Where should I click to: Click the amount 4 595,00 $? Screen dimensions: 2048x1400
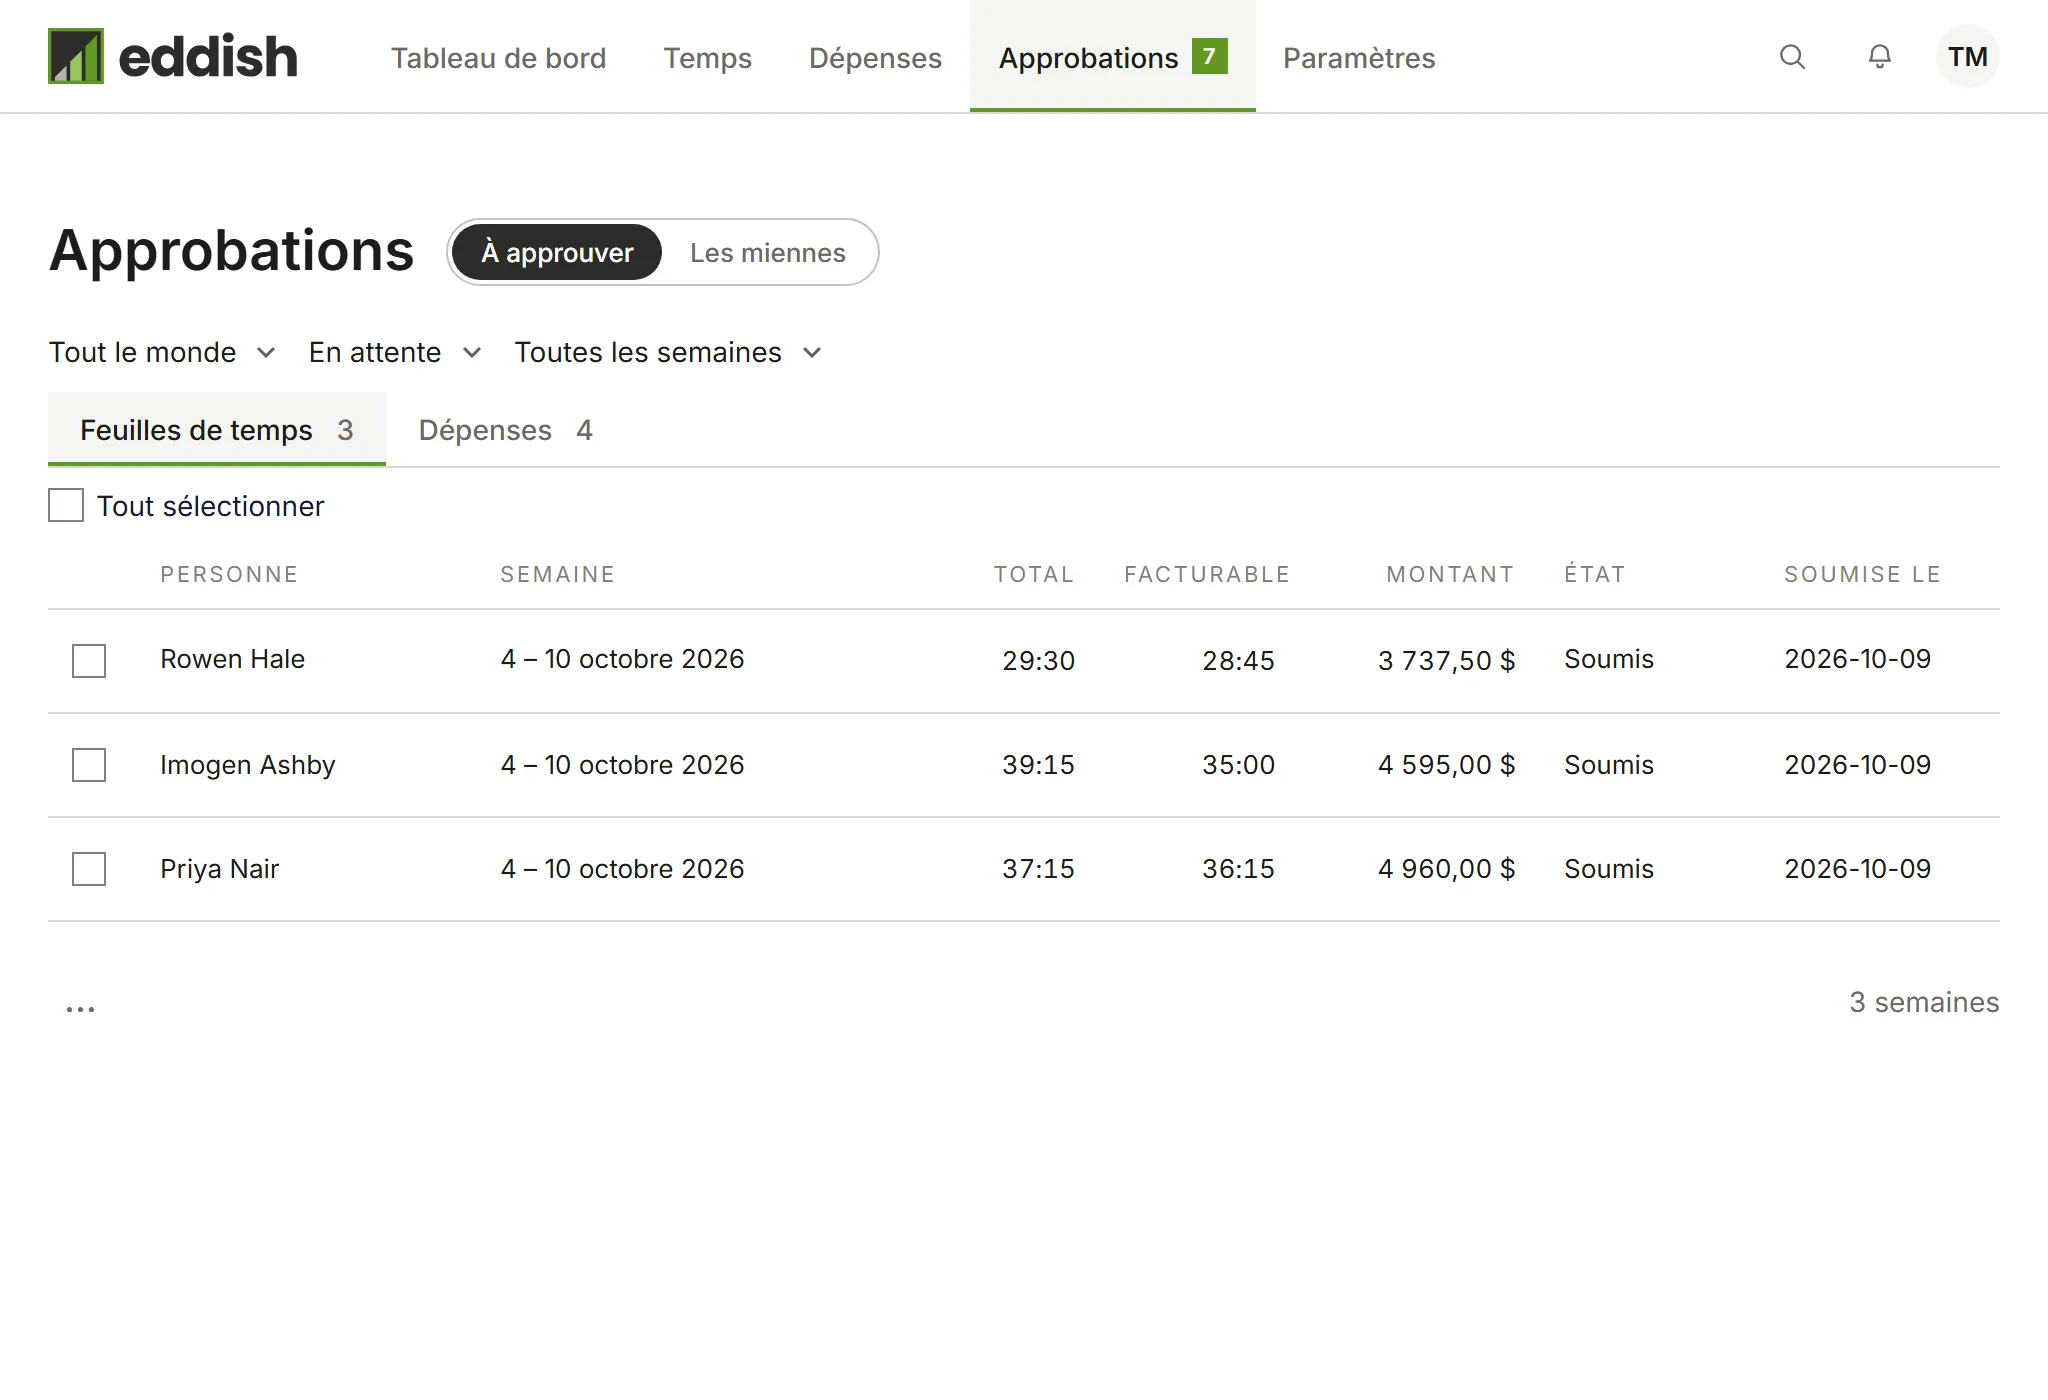[x=1446, y=764]
